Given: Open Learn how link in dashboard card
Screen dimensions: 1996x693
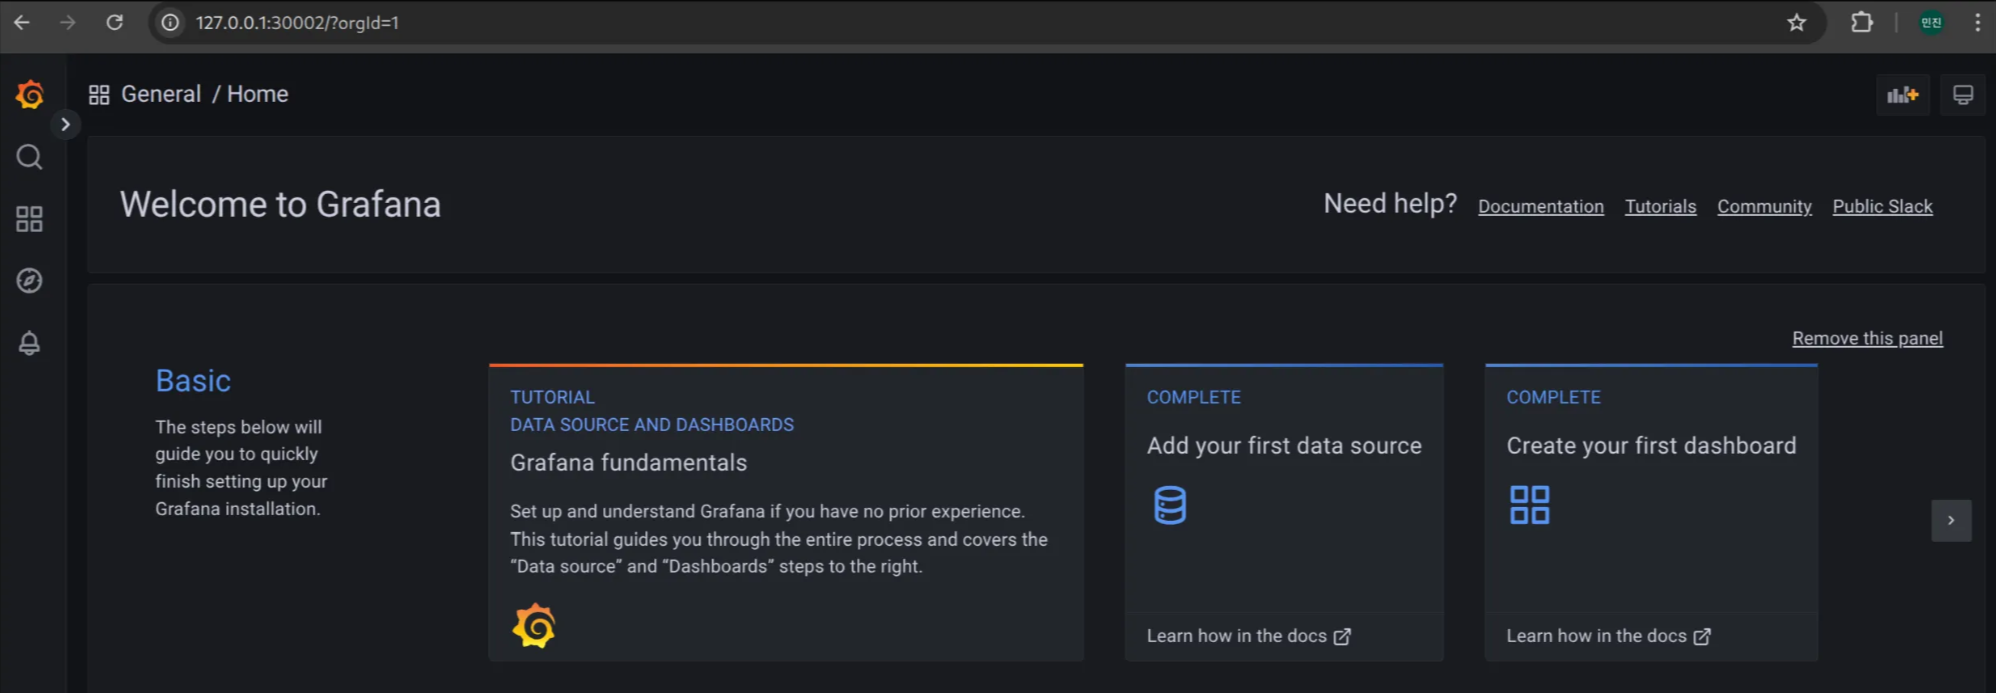Looking at the screenshot, I should 1609,636.
